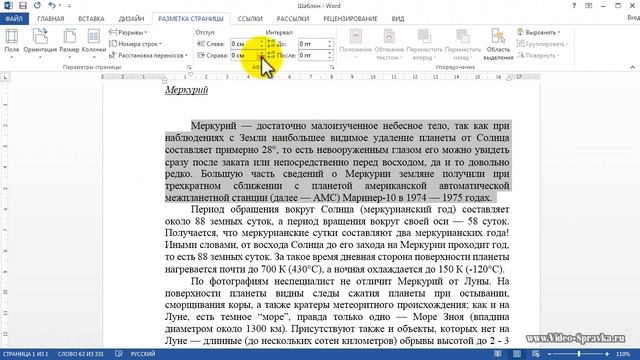Click the Слева indent input field
Screen dimensions: 640x360
244,44
